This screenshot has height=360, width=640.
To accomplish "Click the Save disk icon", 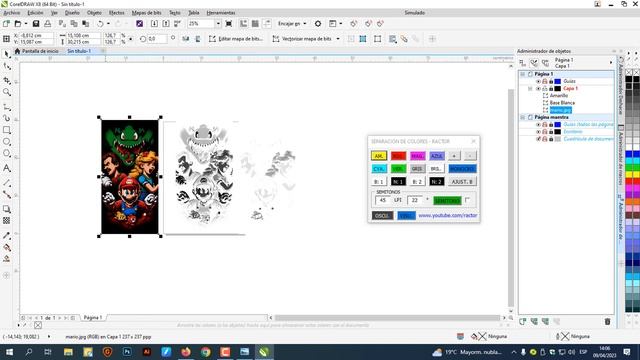I will tap(36, 24).
